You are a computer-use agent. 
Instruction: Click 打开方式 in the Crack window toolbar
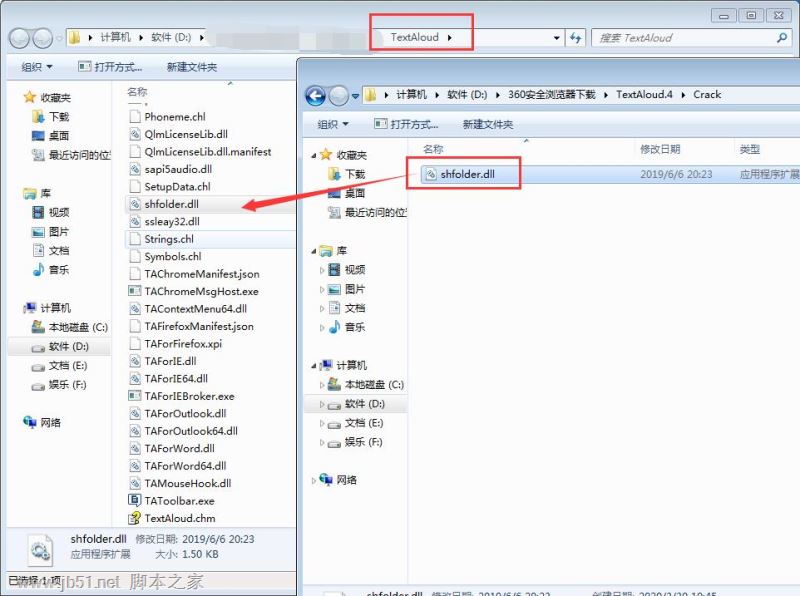[406, 124]
